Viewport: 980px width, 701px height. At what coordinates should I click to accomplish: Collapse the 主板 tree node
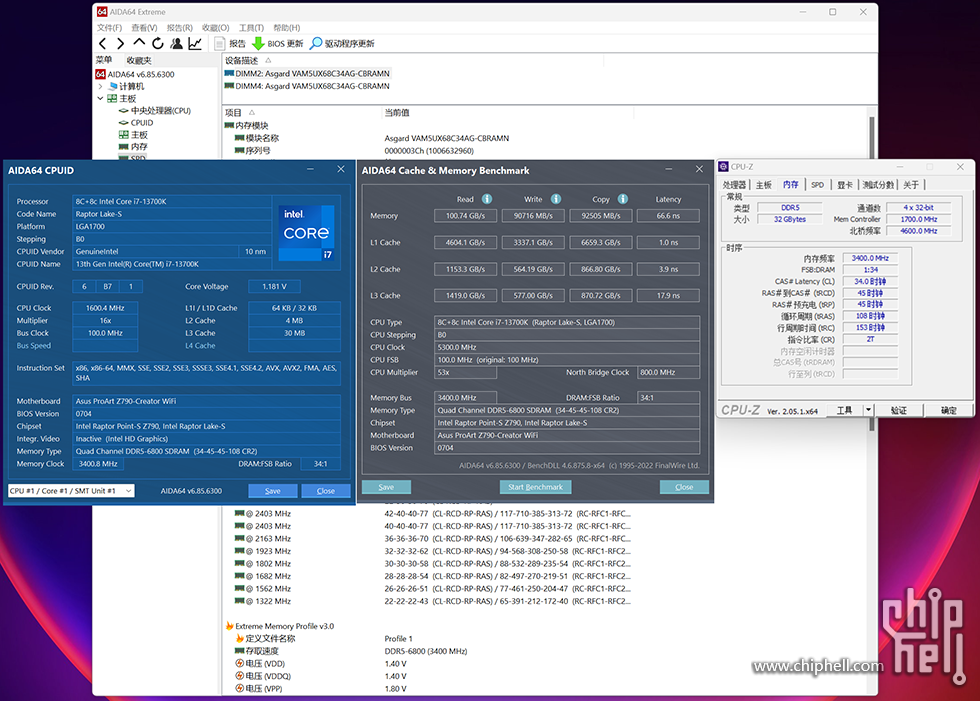pyautogui.click(x=100, y=98)
